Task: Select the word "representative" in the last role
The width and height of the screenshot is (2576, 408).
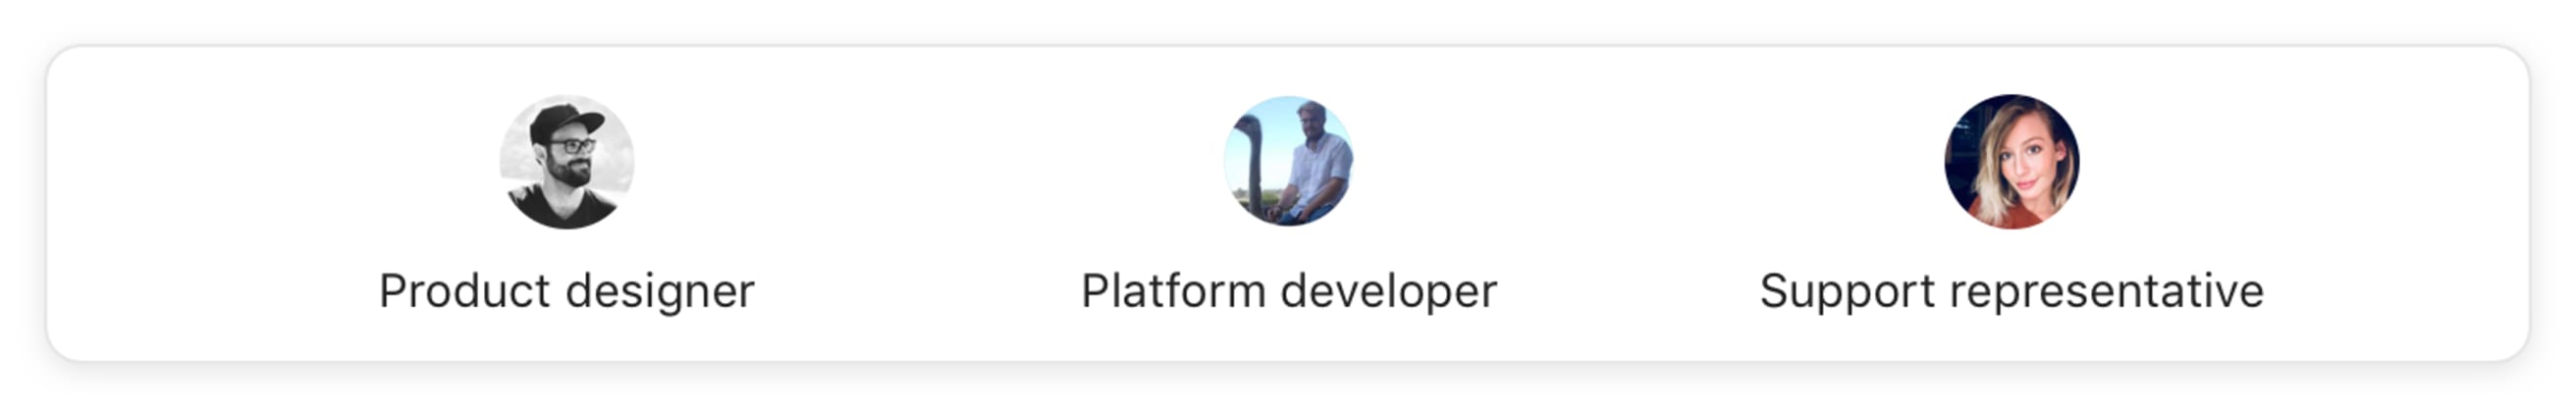Action: (2107, 292)
